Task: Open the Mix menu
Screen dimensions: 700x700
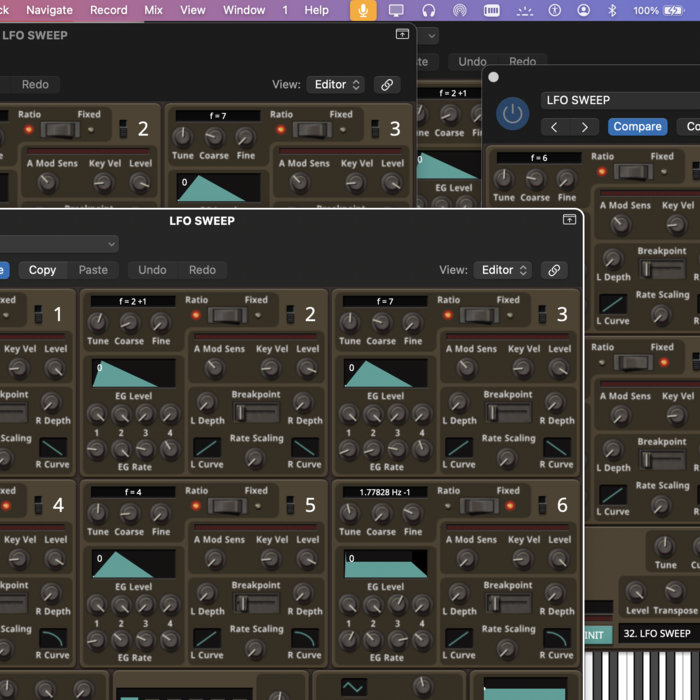Action: pyautogui.click(x=153, y=10)
